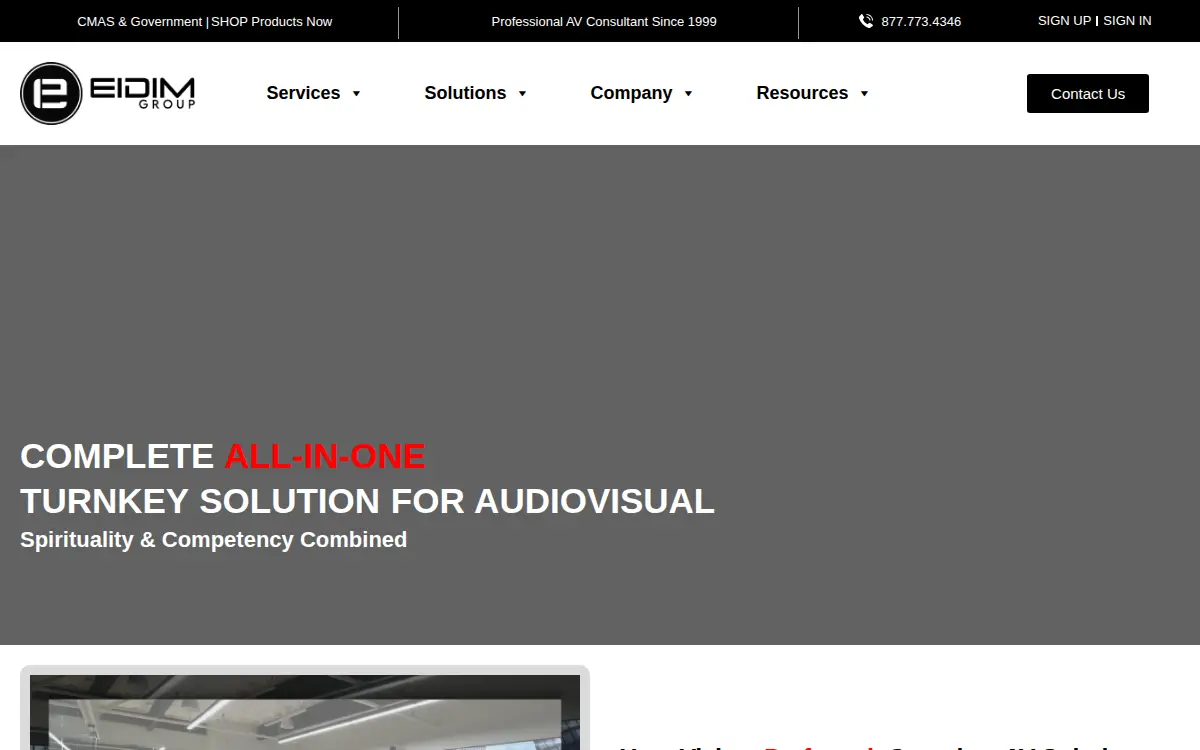Expand the Resources dropdown arrow
The width and height of the screenshot is (1200, 750).
pos(864,93)
